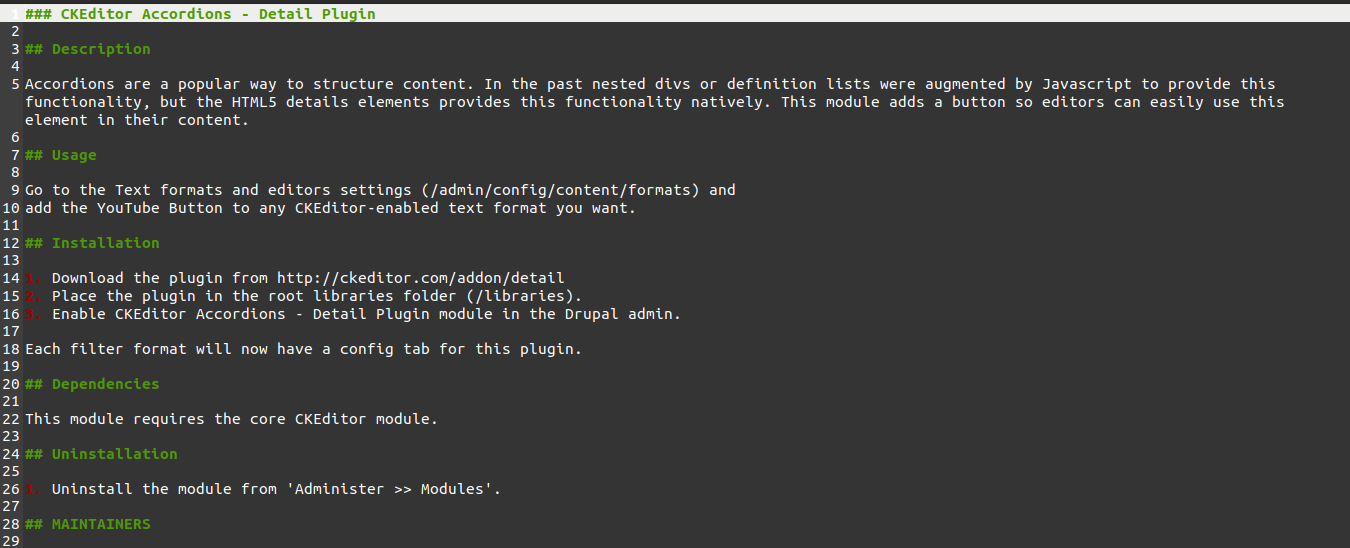Screen dimensions: 1350x548
Task: Place cursor on the Description heading
Action: point(100,49)
